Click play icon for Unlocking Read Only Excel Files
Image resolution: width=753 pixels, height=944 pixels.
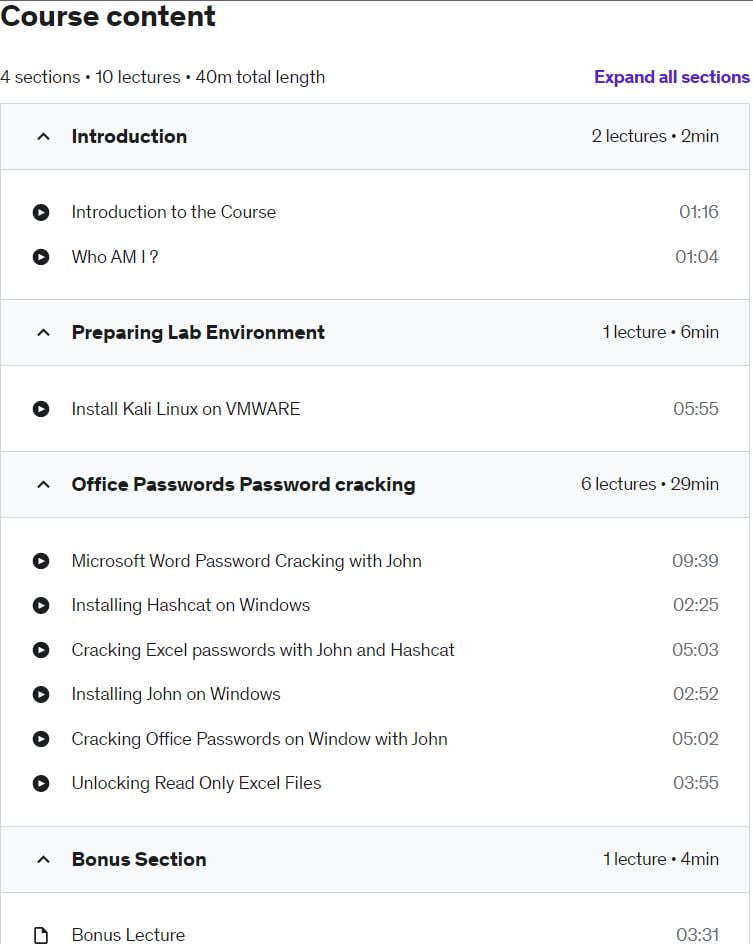[41, 783]
